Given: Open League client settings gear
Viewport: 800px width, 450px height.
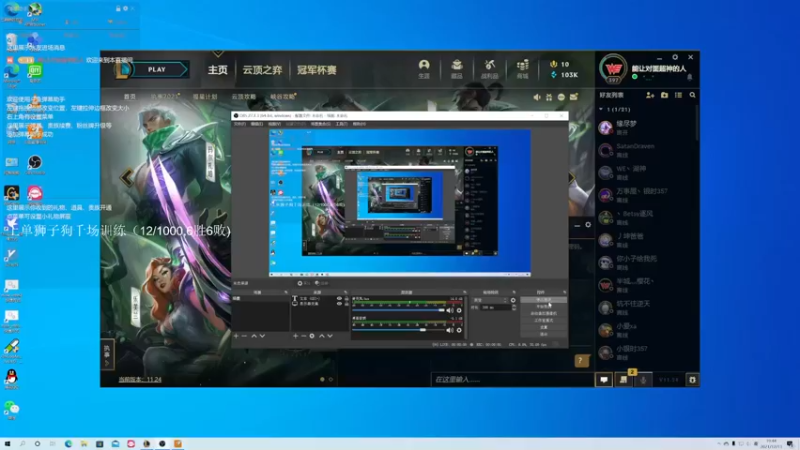Looking at the screenshot, I should [x=675, y=57].
